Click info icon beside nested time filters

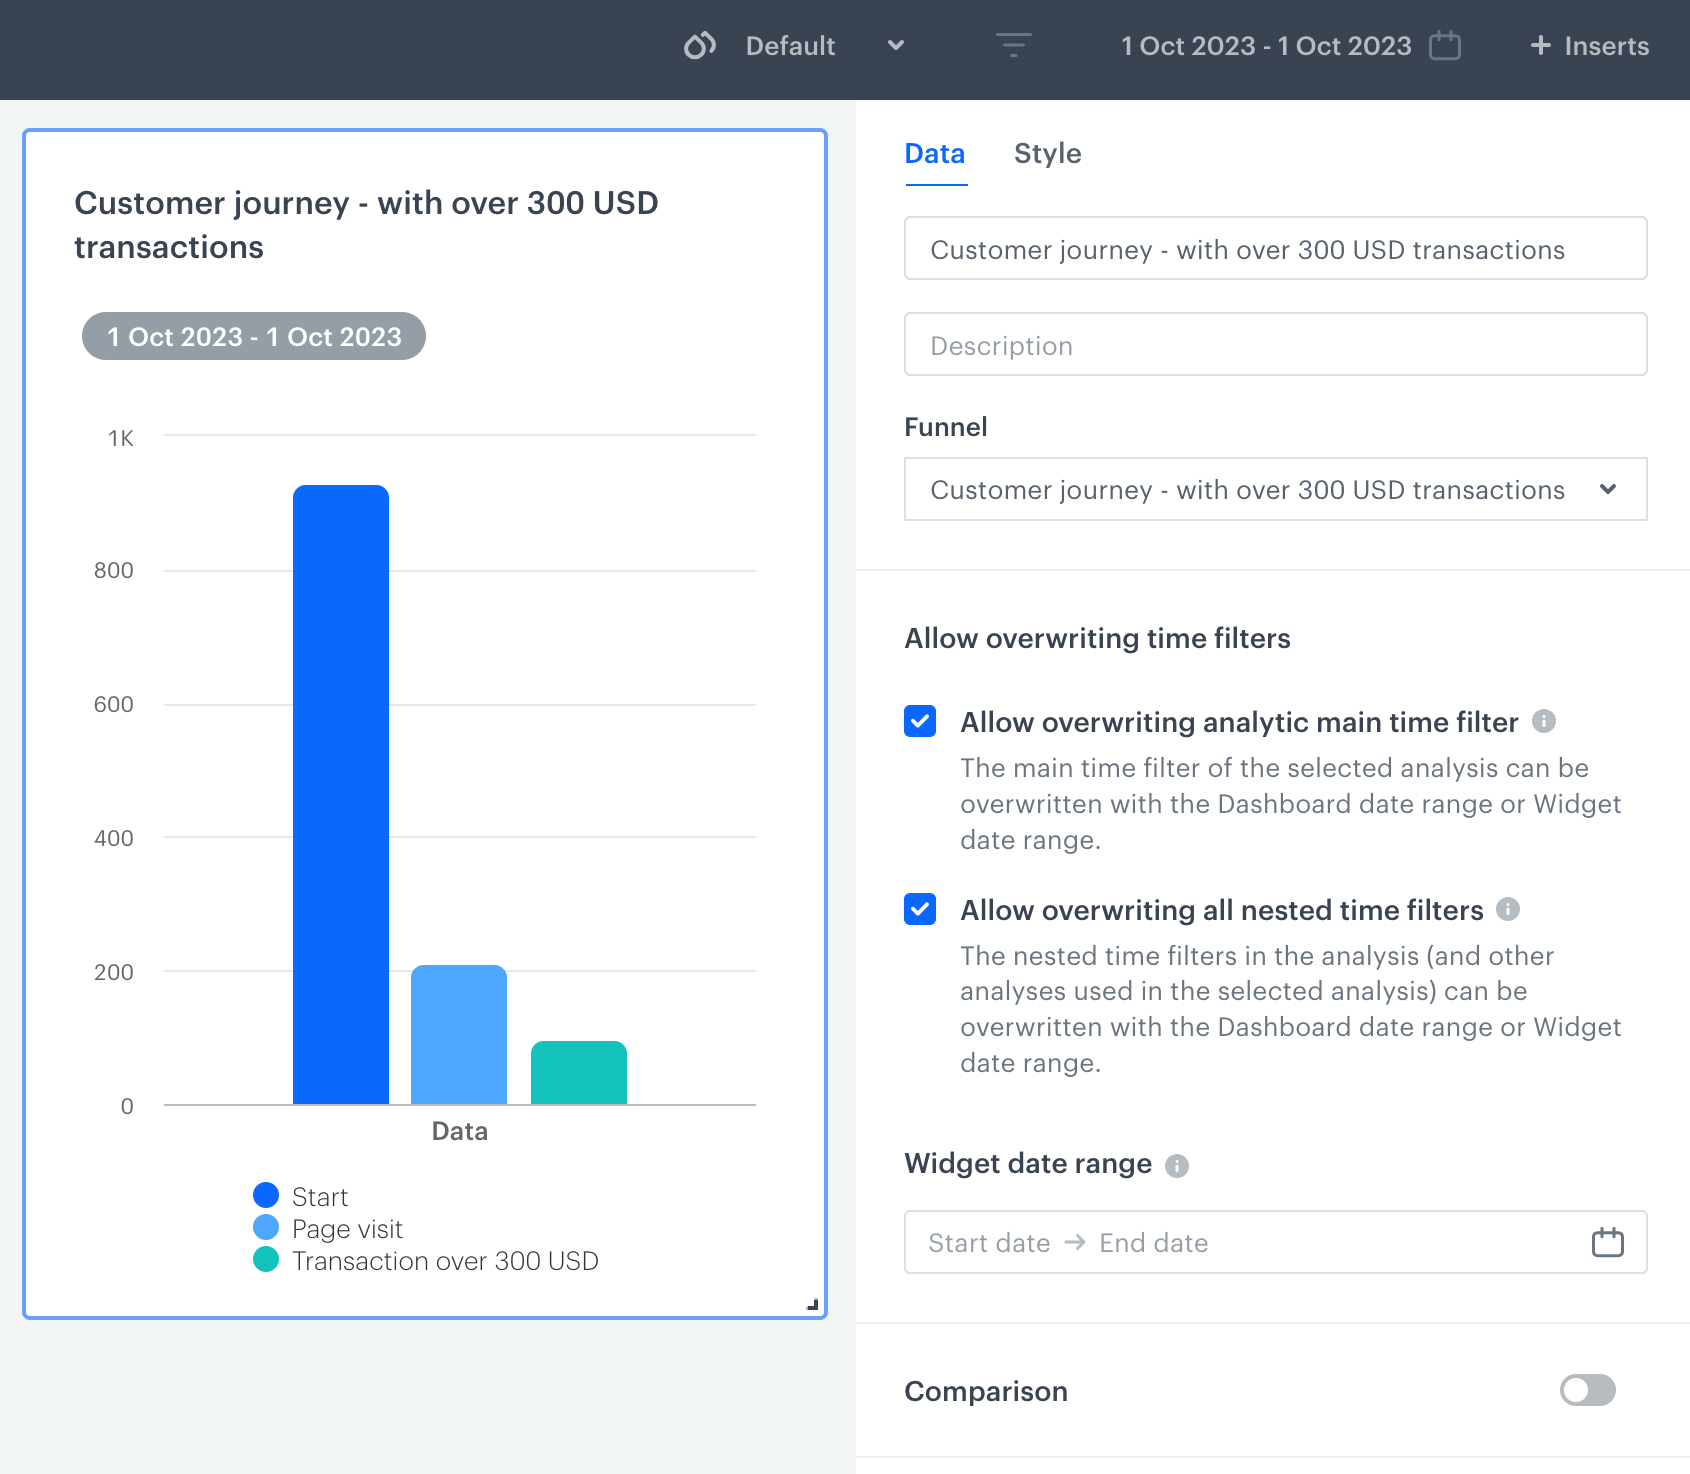[x=1509, y=910]
